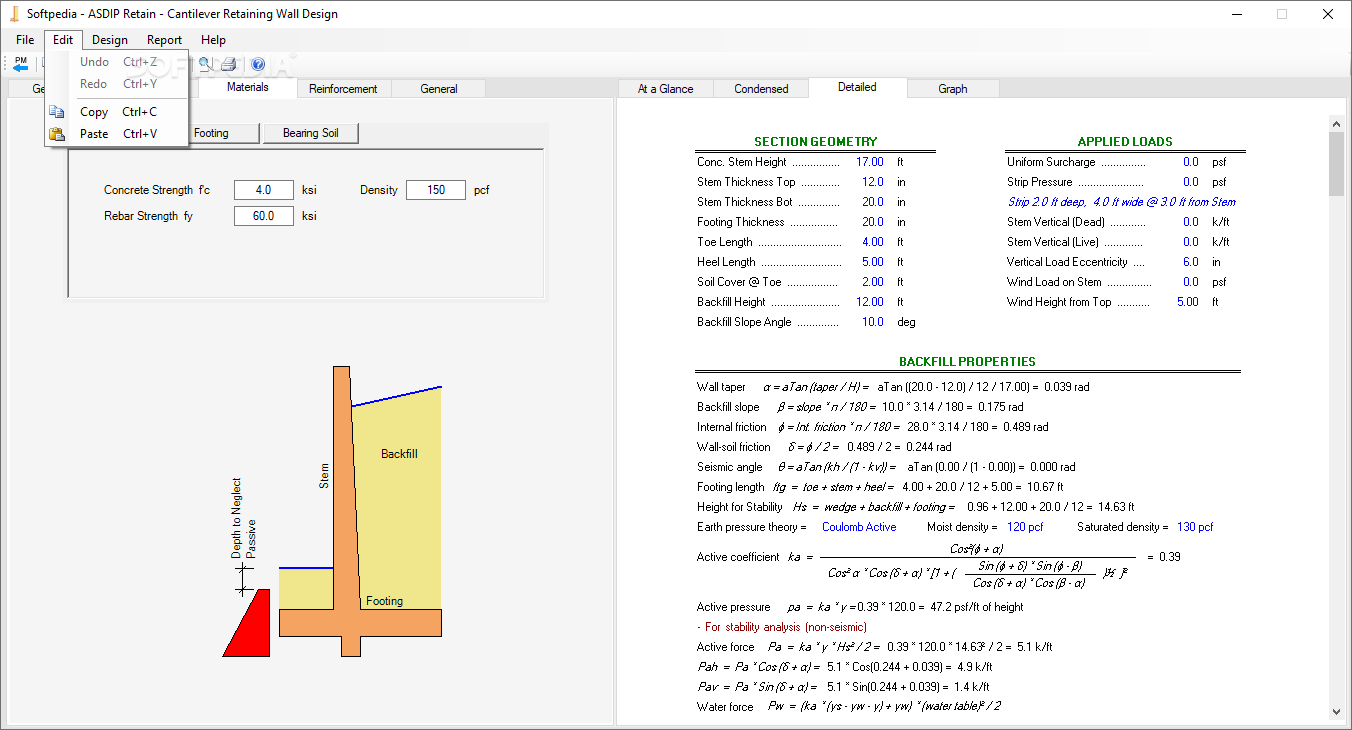Screen dimensions: 1352x730
Task: Open the Report menu
Action: [164, 40]
